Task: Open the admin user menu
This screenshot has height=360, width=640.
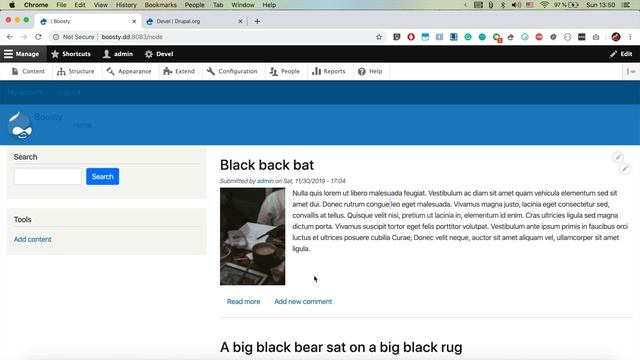Action: (x=118, y=54)
